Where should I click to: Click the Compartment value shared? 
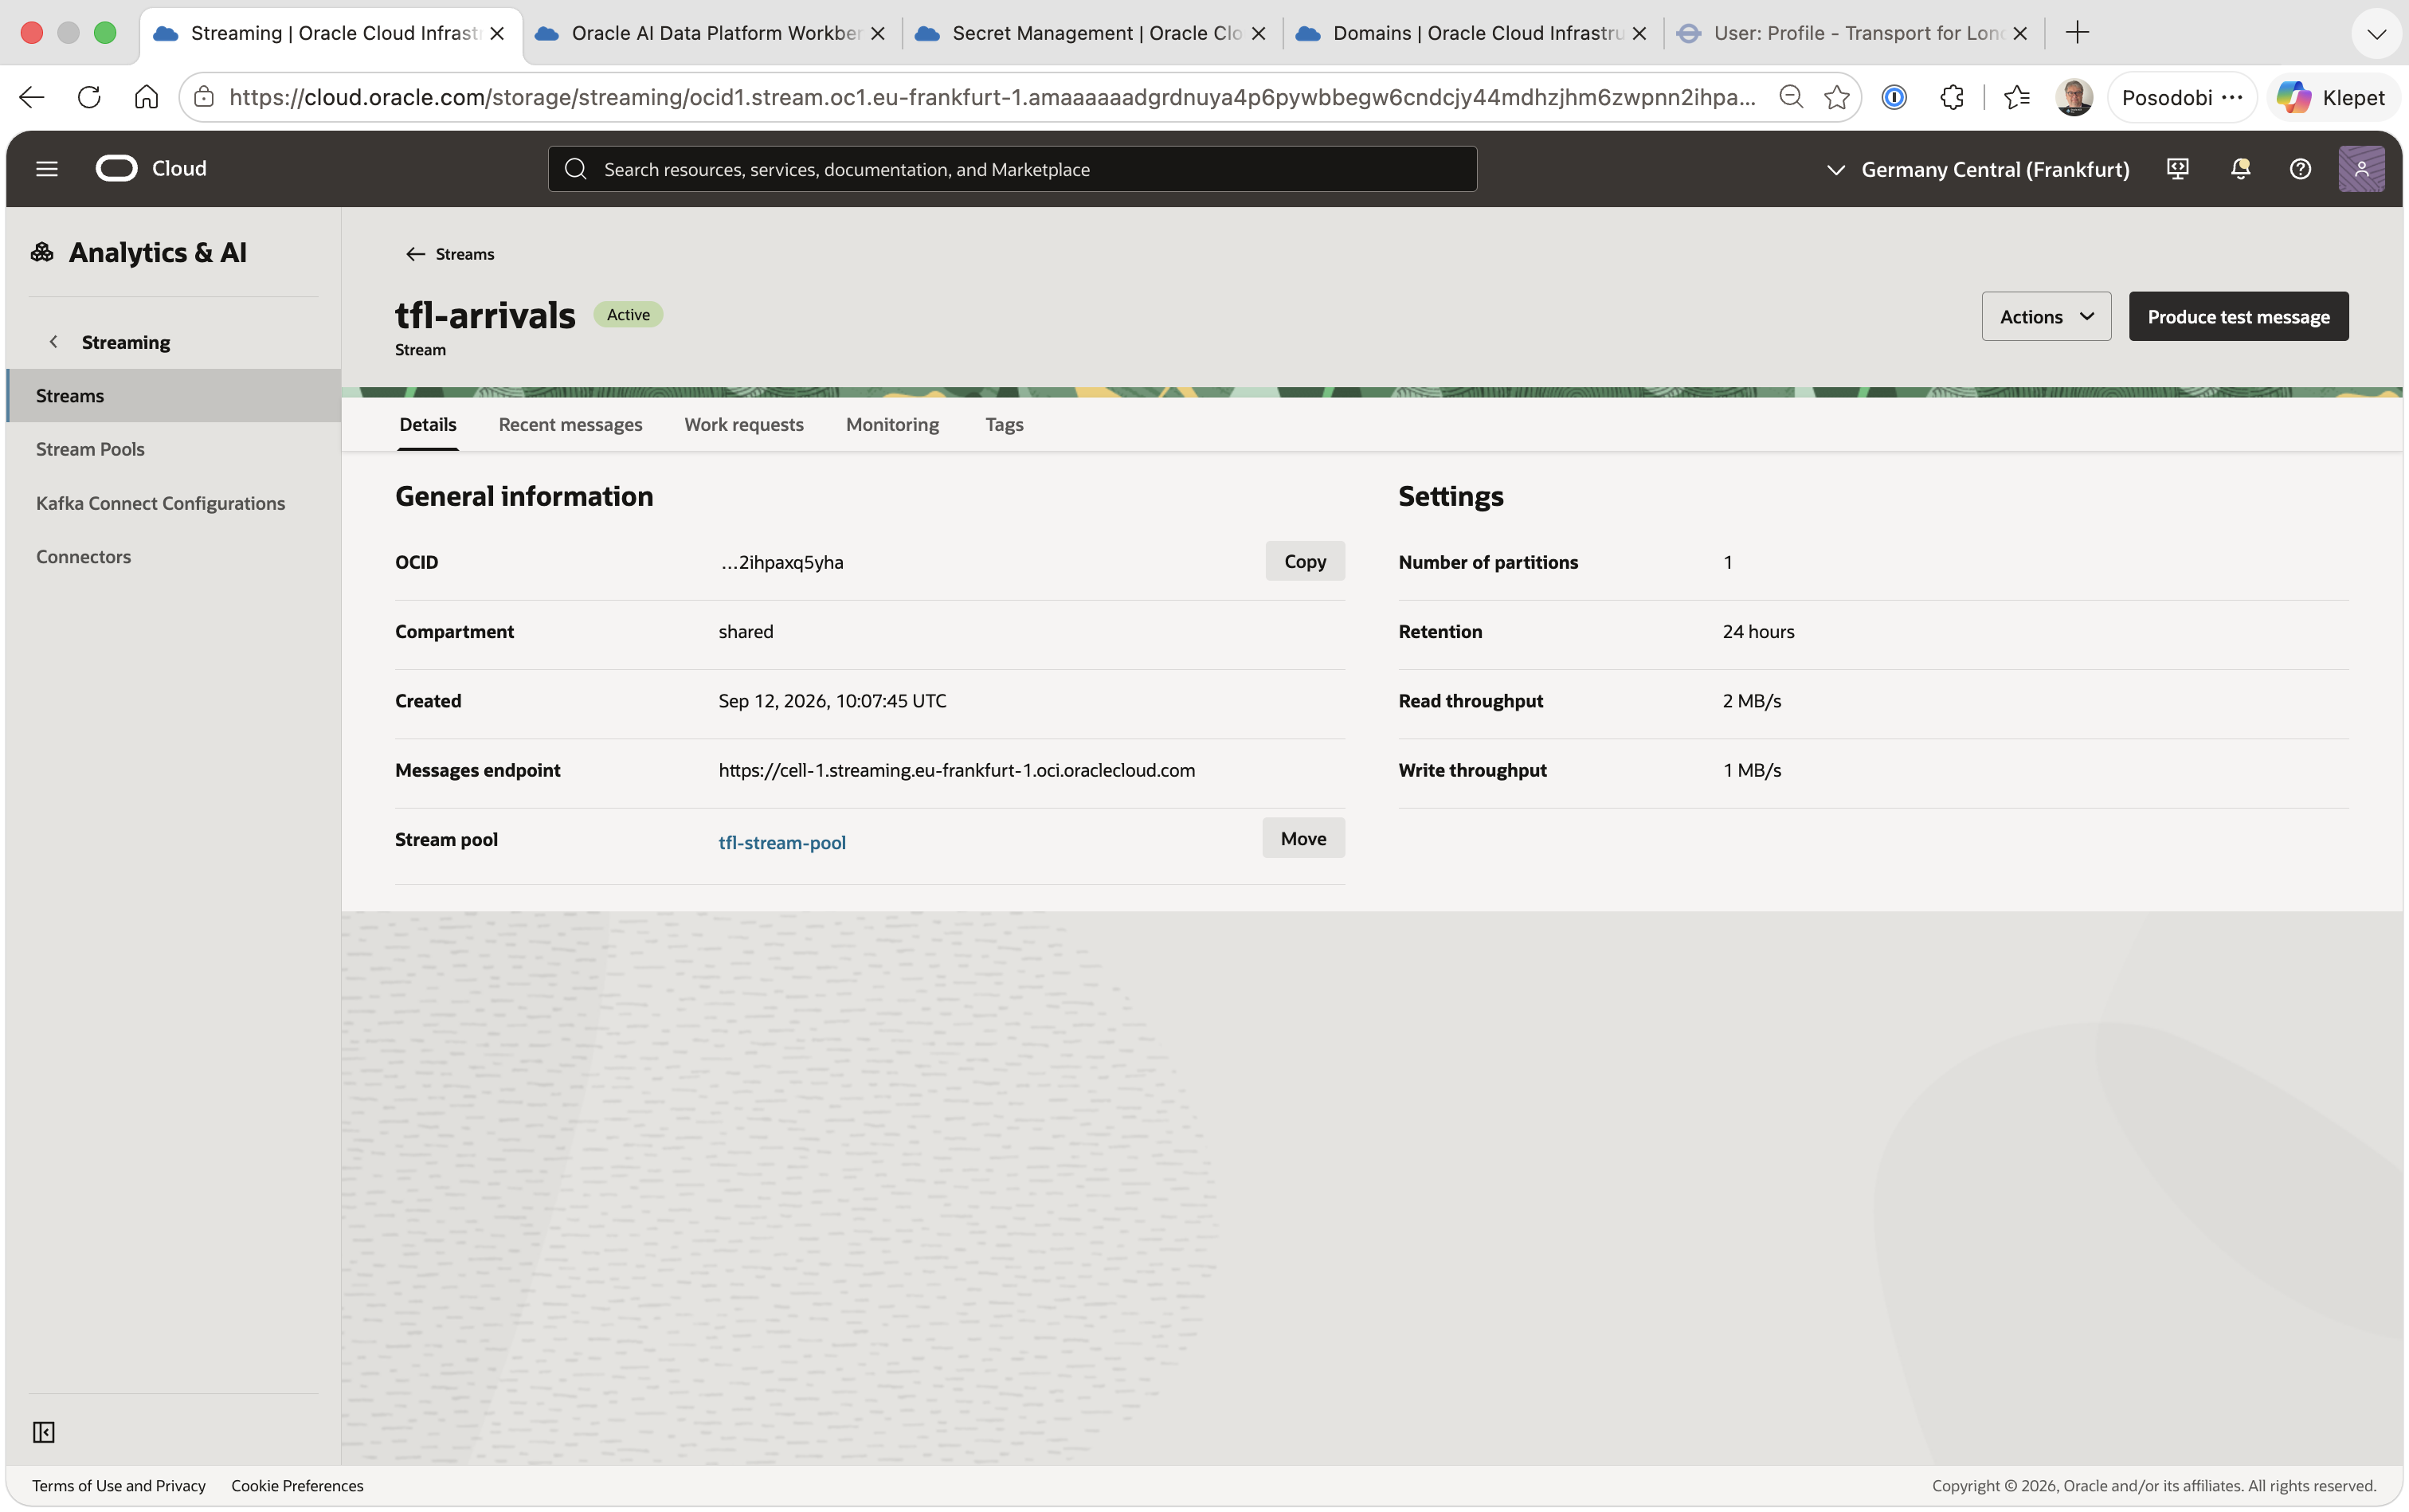(x=745, y=632)
